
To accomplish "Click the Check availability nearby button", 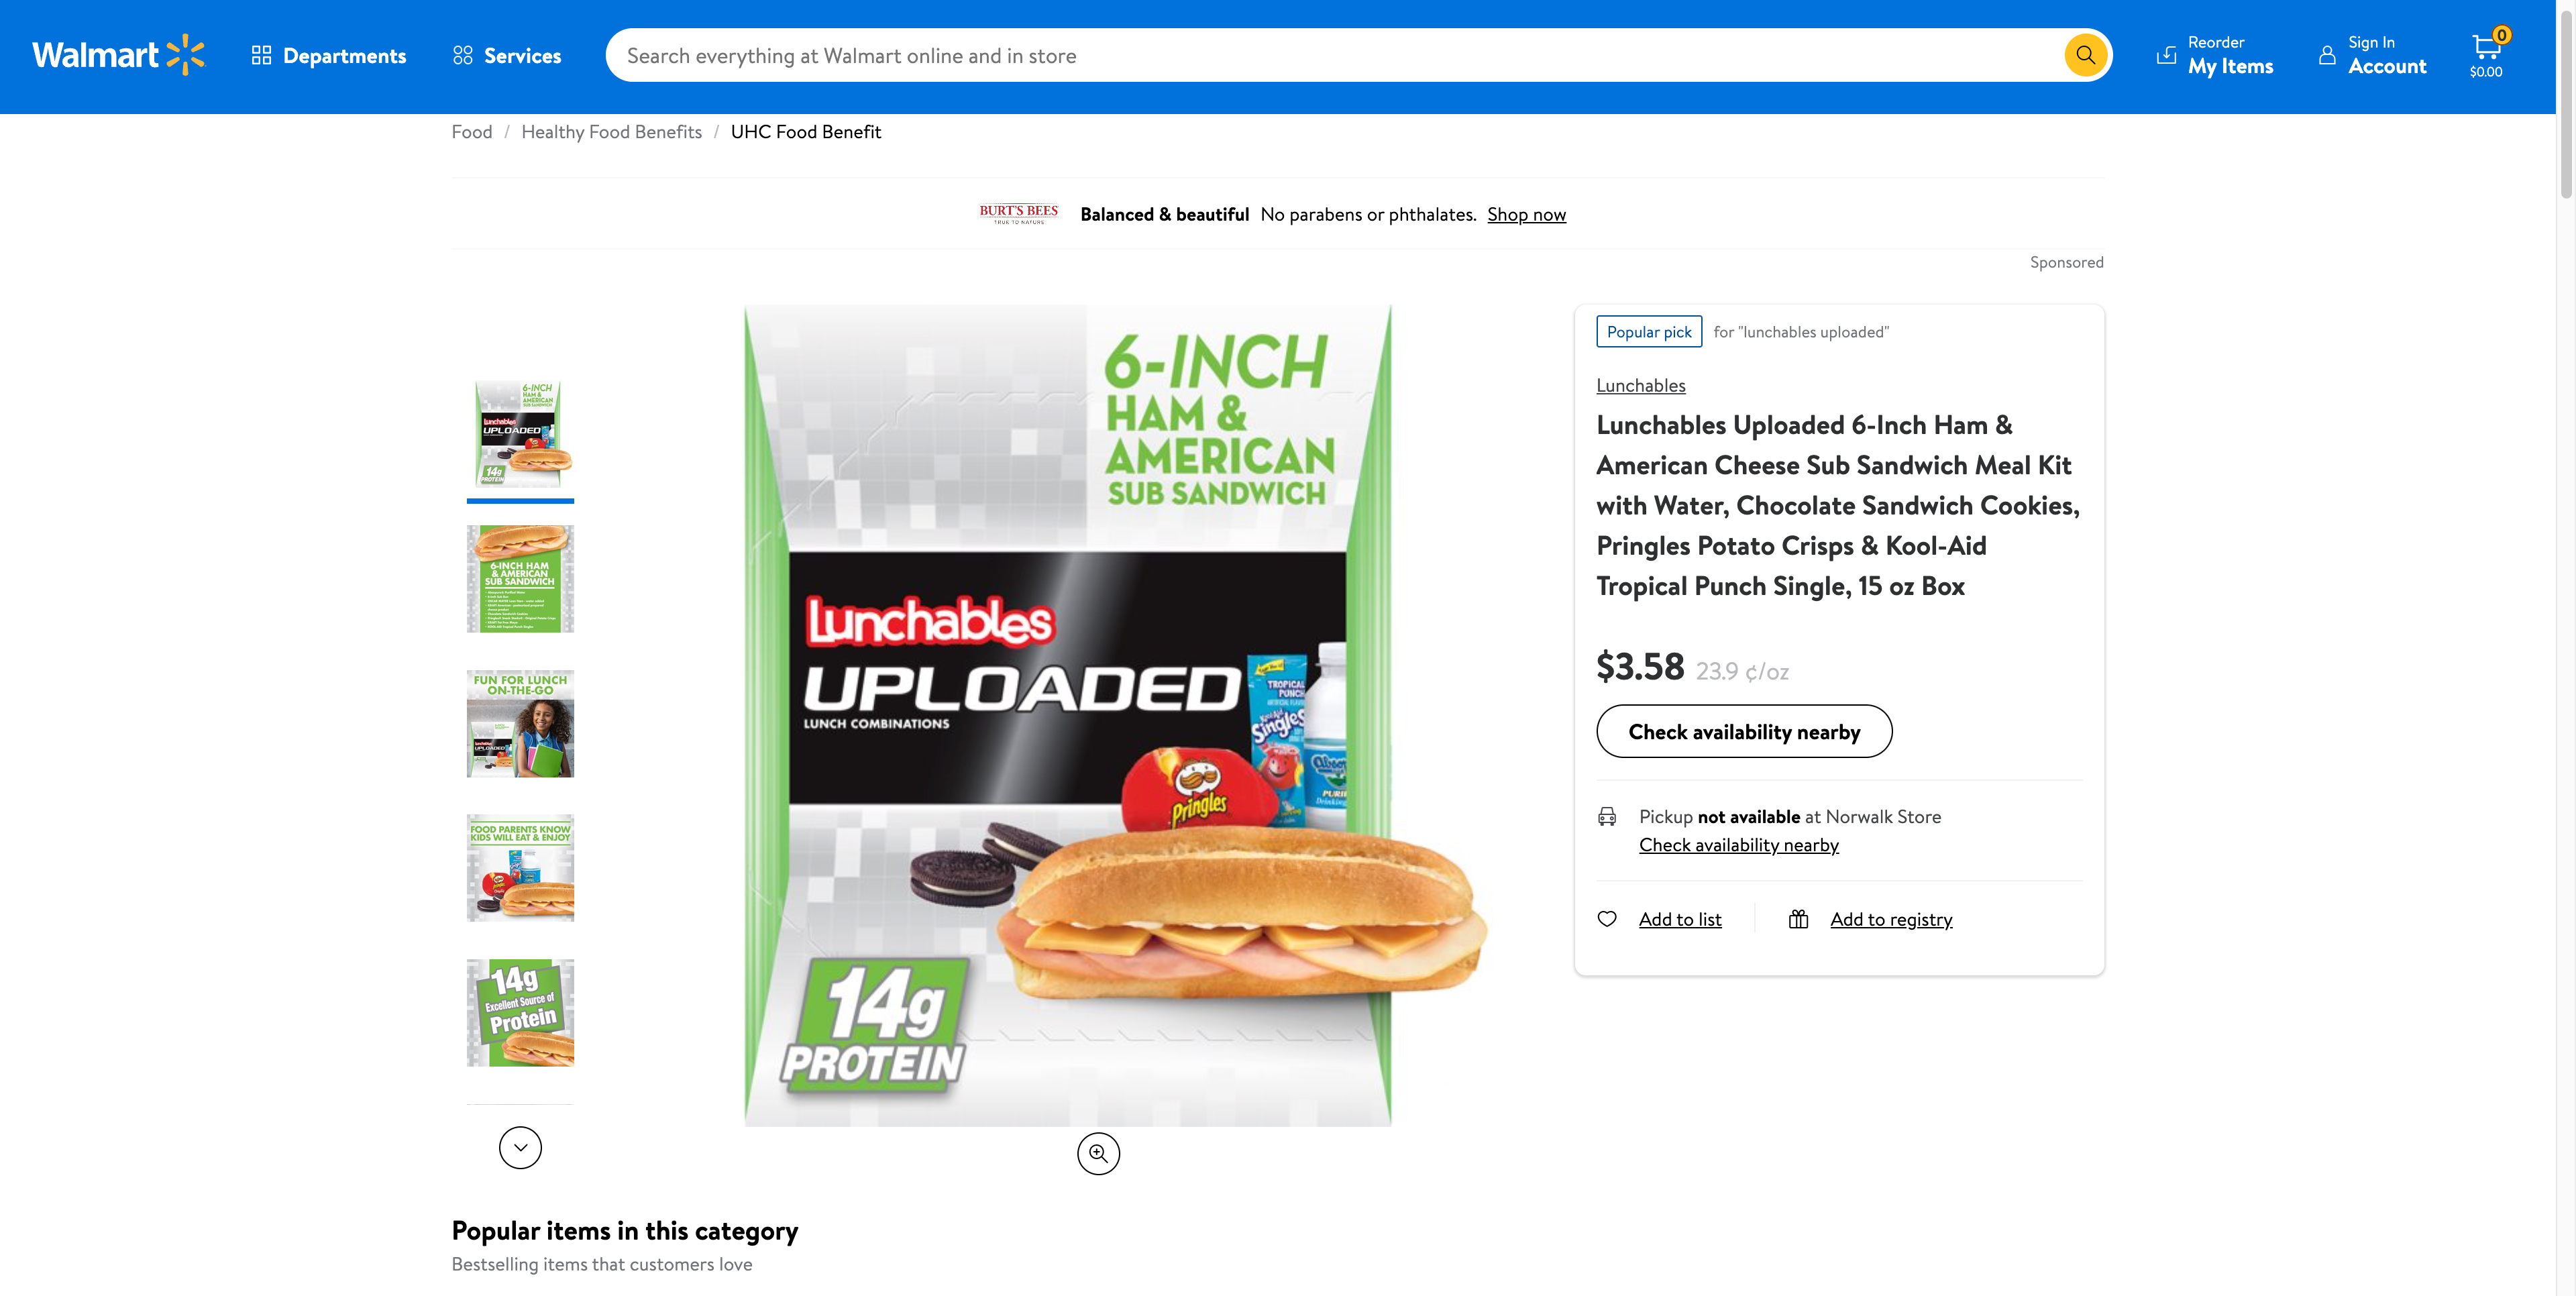I will [1744, 731].
